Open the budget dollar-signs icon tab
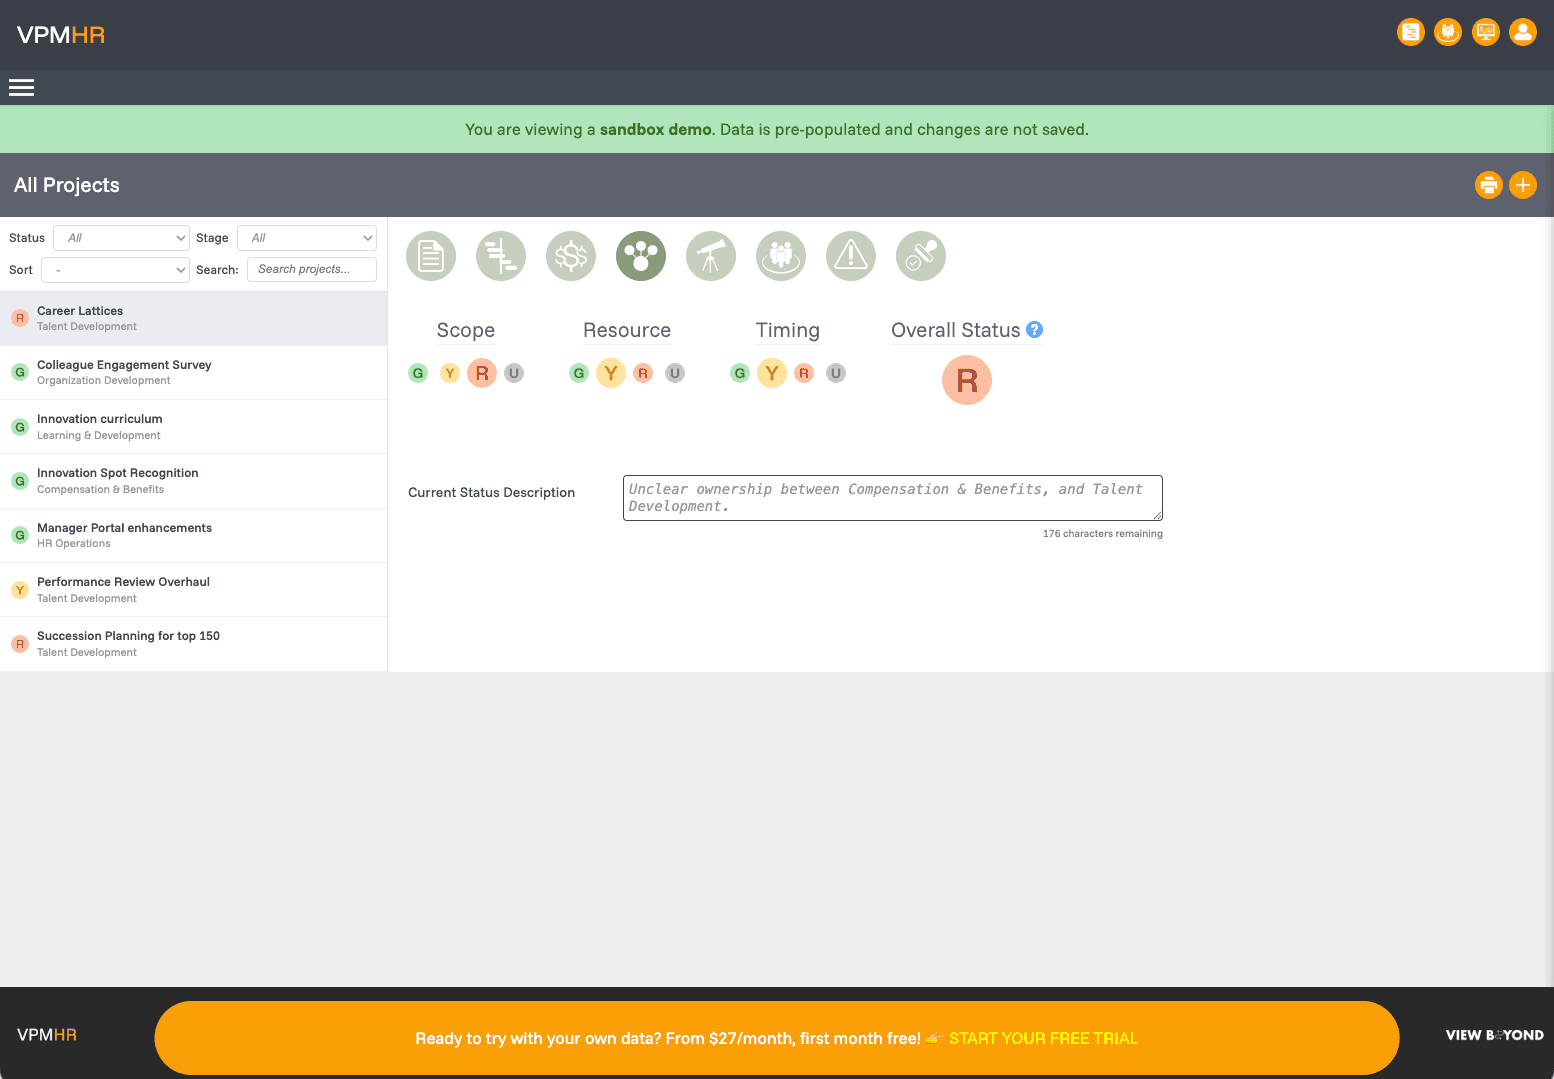The height and width of the screenshot is (1079, 1554). coord(571,256)
